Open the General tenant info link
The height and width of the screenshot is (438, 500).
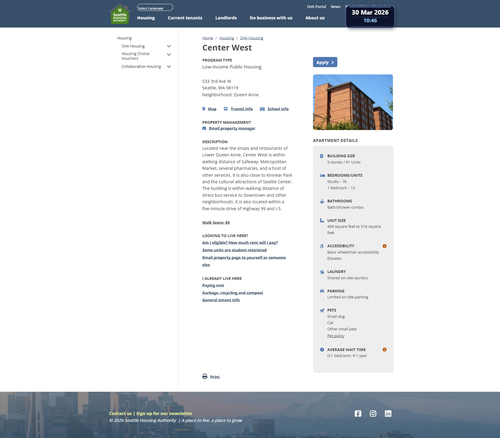(221, 300)
